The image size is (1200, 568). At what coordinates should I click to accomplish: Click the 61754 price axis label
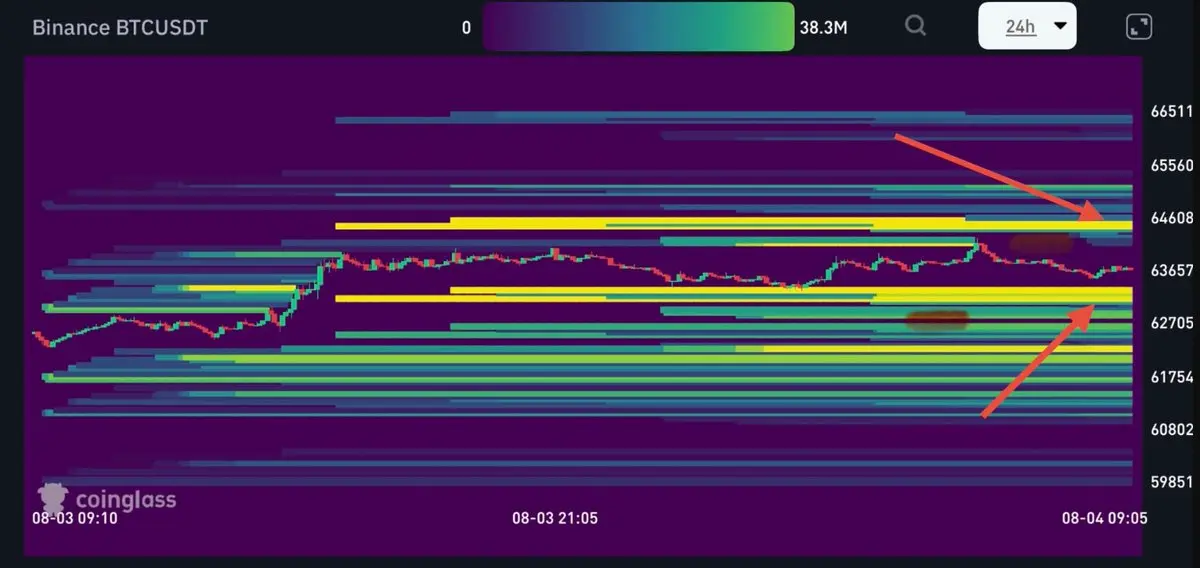[x=1172, y=377]
